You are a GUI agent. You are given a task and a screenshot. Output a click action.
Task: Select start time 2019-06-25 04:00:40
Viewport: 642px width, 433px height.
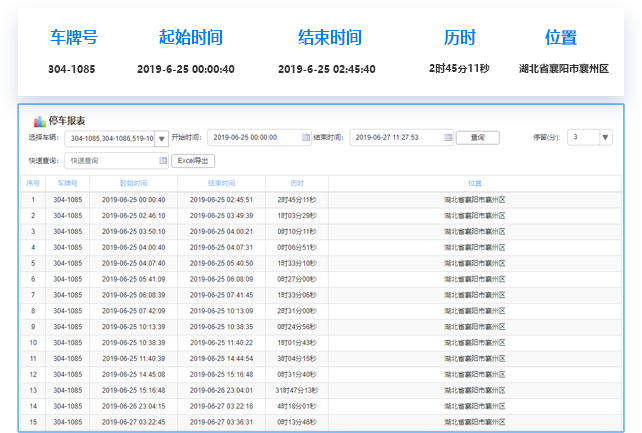pos(133,248)
